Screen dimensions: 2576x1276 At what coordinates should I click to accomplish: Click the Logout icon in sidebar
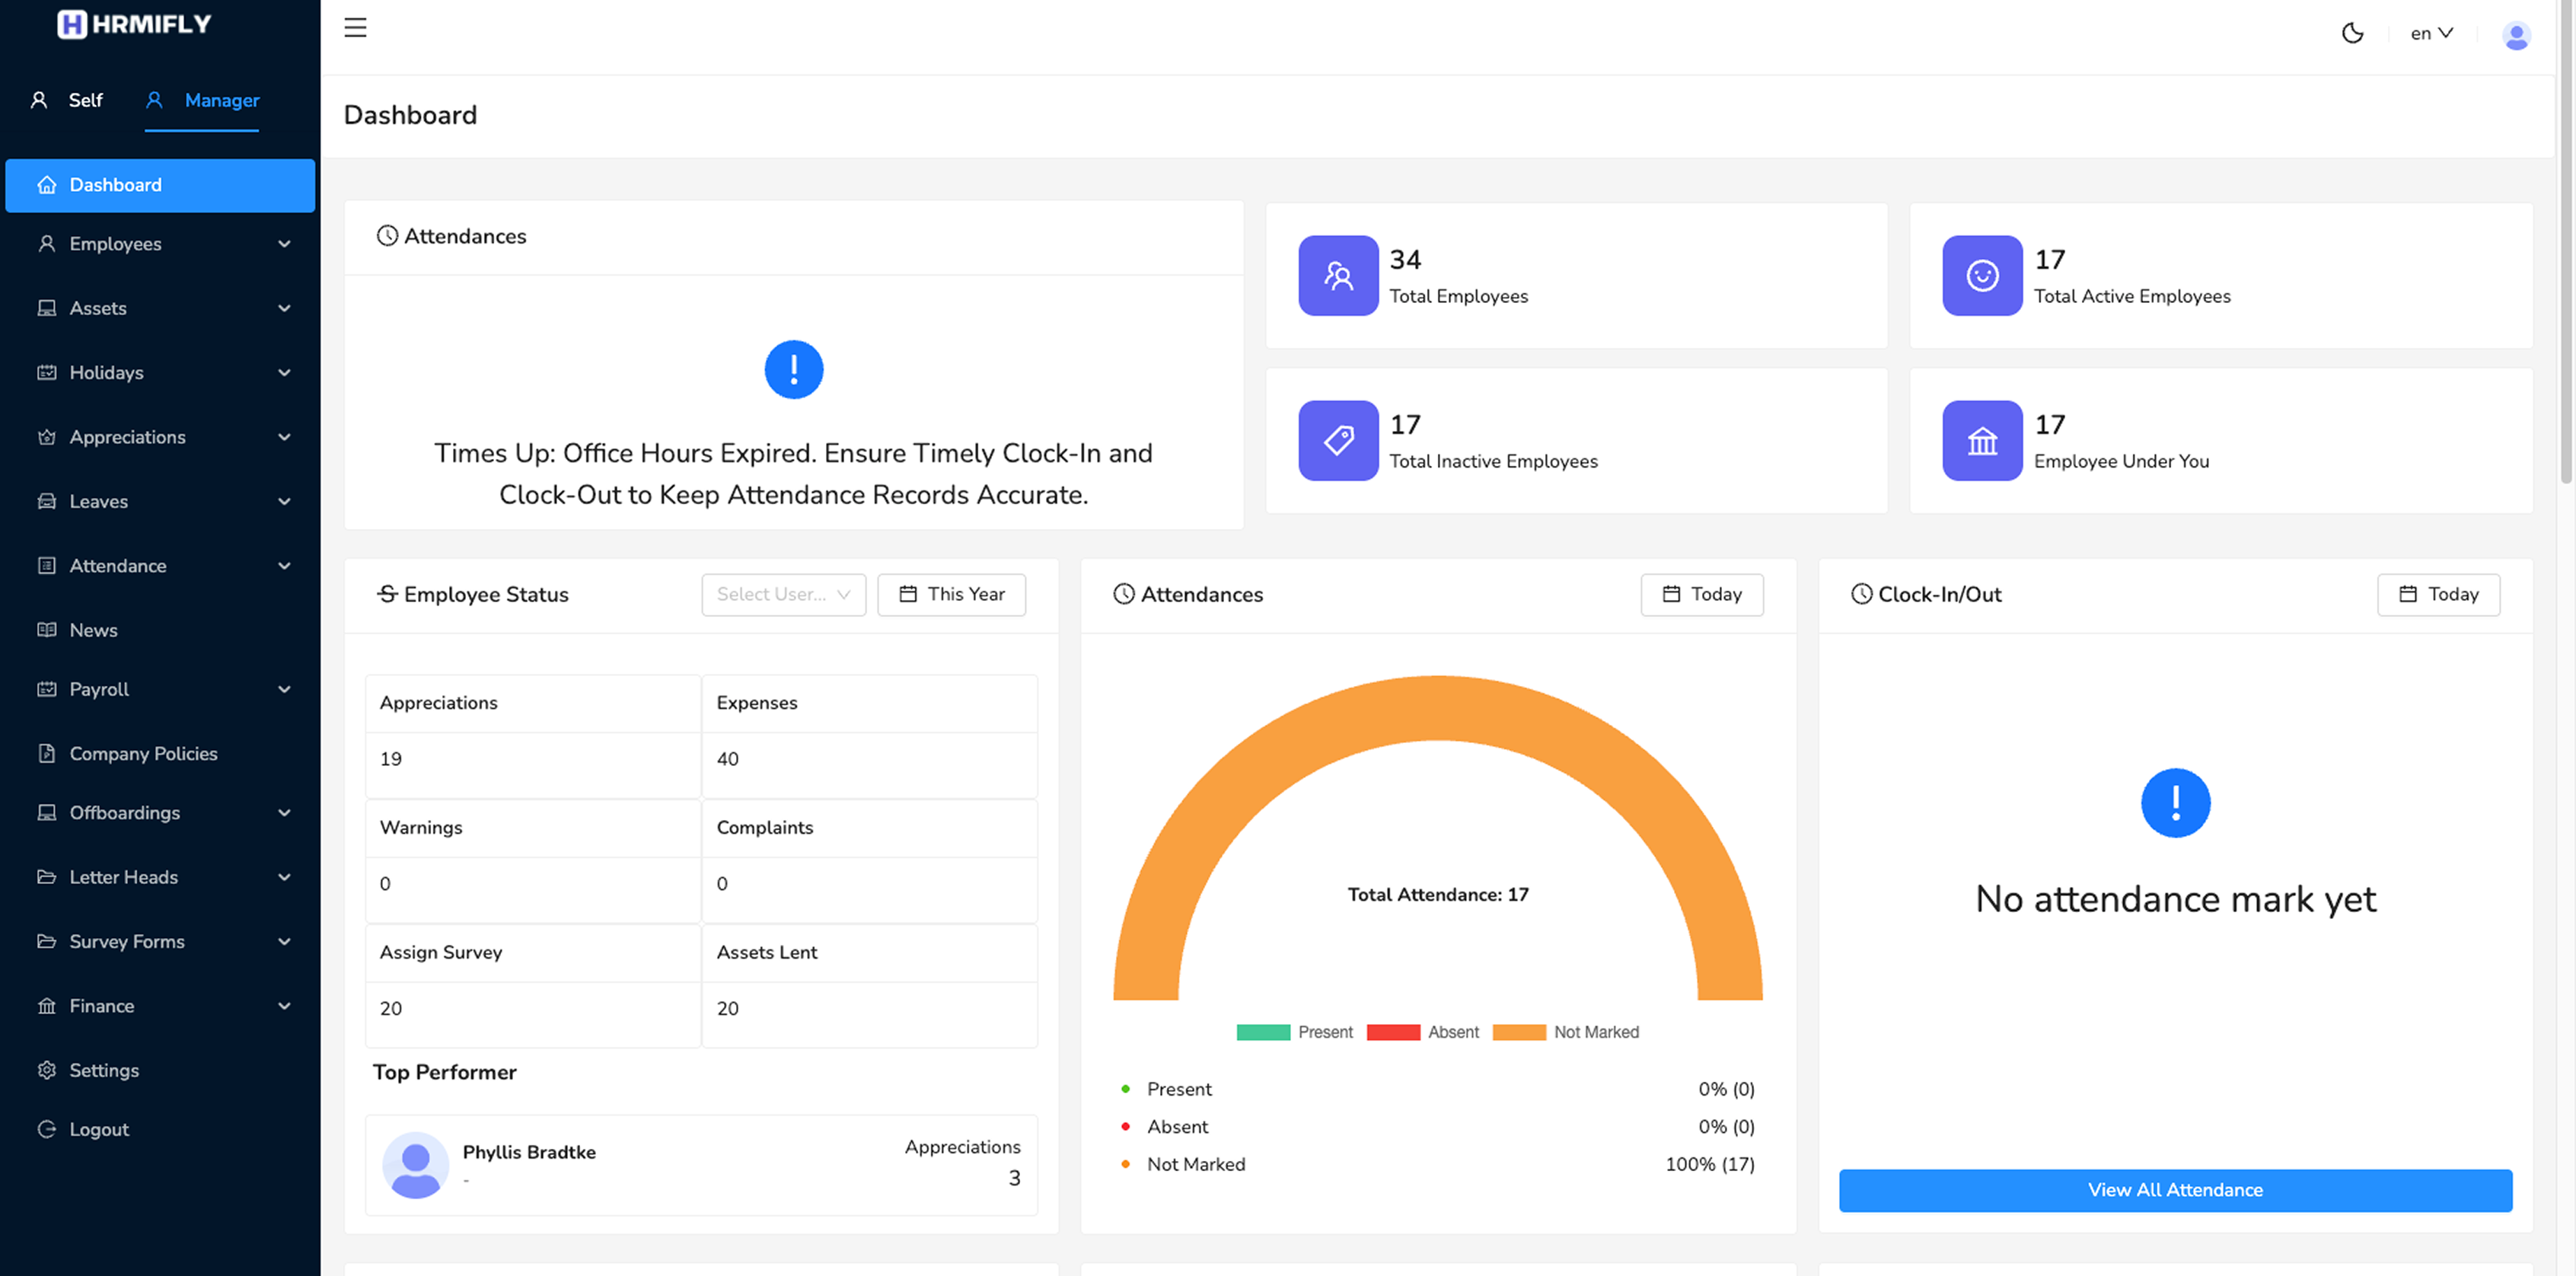(46, 1129)
